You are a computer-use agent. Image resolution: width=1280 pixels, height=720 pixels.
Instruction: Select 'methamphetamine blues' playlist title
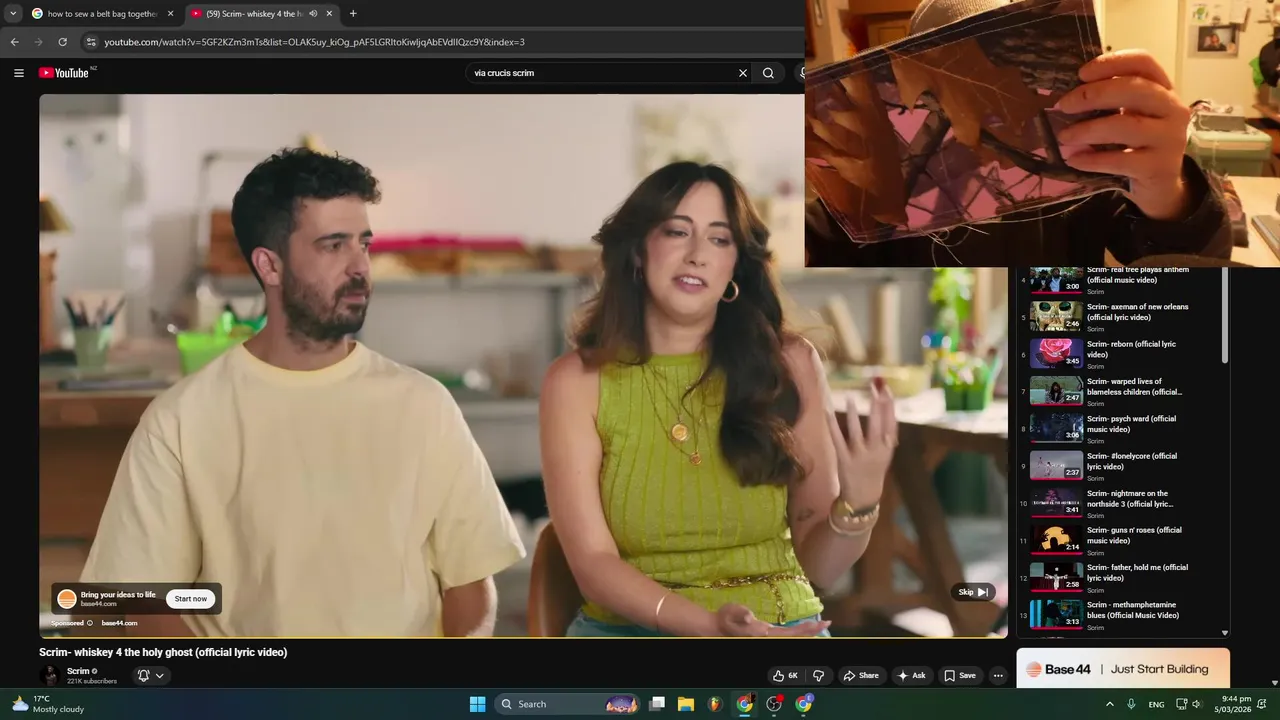click(x=1133, y=610)
